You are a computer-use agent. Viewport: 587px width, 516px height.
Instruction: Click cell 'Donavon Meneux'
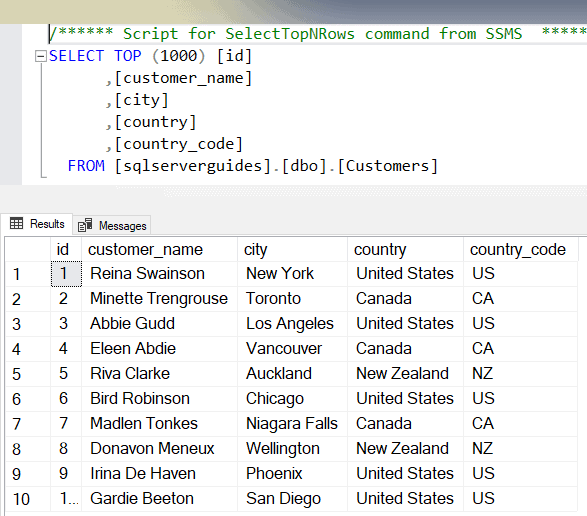[x=159, y=449]
